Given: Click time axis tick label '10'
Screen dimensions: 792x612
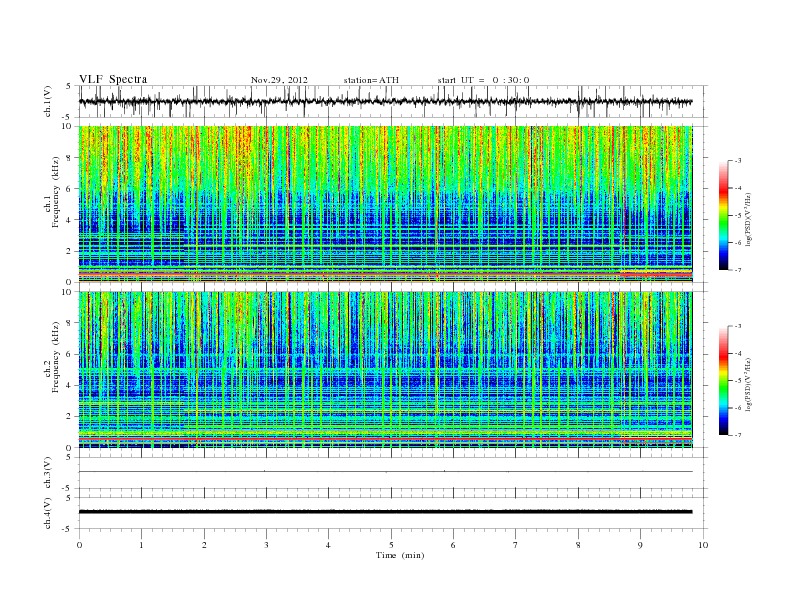Looking at the screenshot, I should [703, 545].
